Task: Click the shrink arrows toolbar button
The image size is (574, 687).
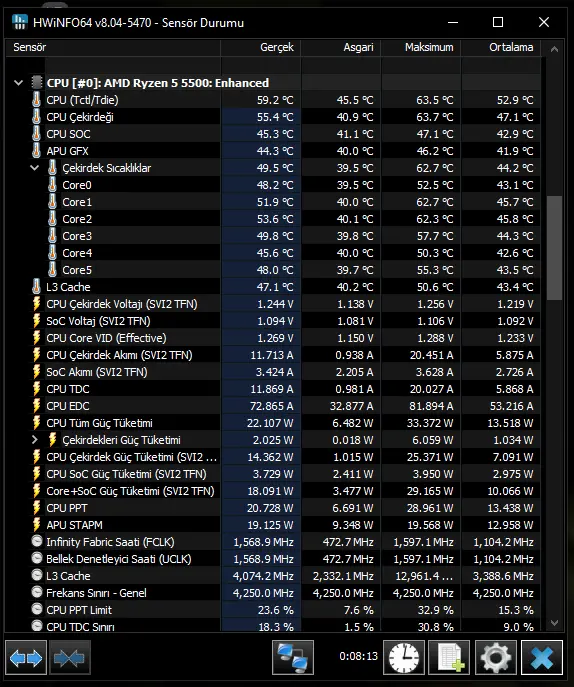Action: 70,657
